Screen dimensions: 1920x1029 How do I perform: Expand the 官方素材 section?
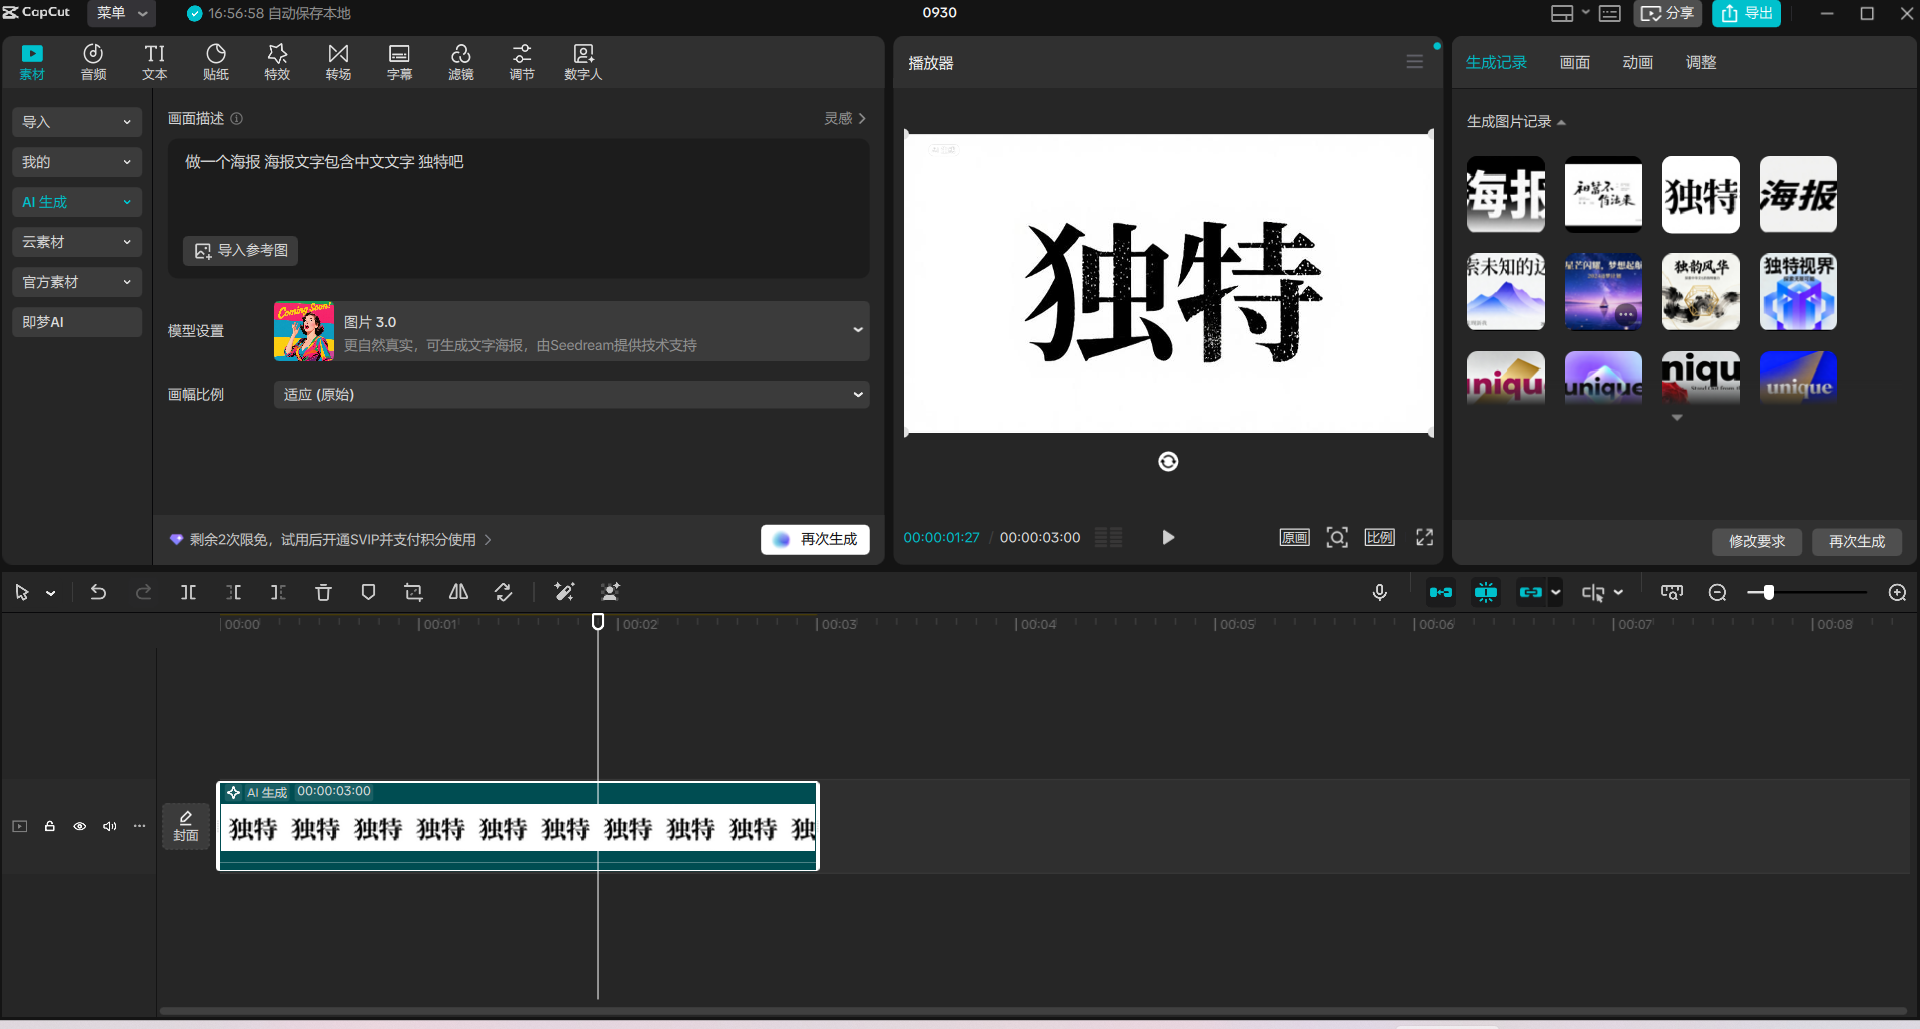click(x=77, y=282)
